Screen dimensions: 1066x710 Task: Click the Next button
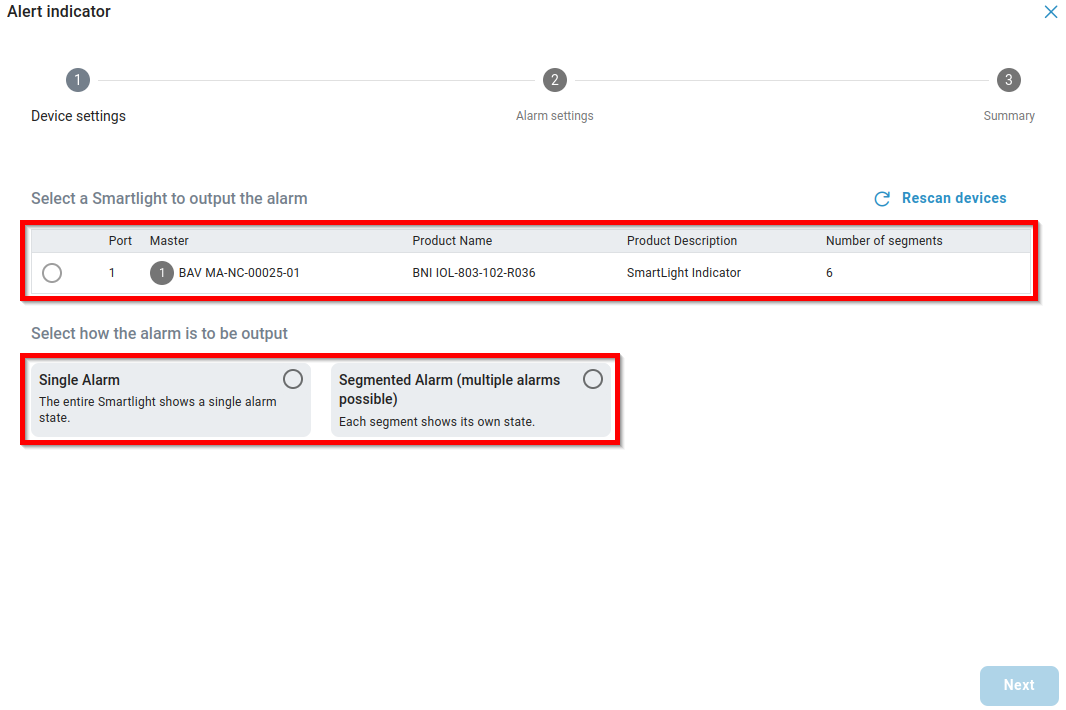point(1018,685)
